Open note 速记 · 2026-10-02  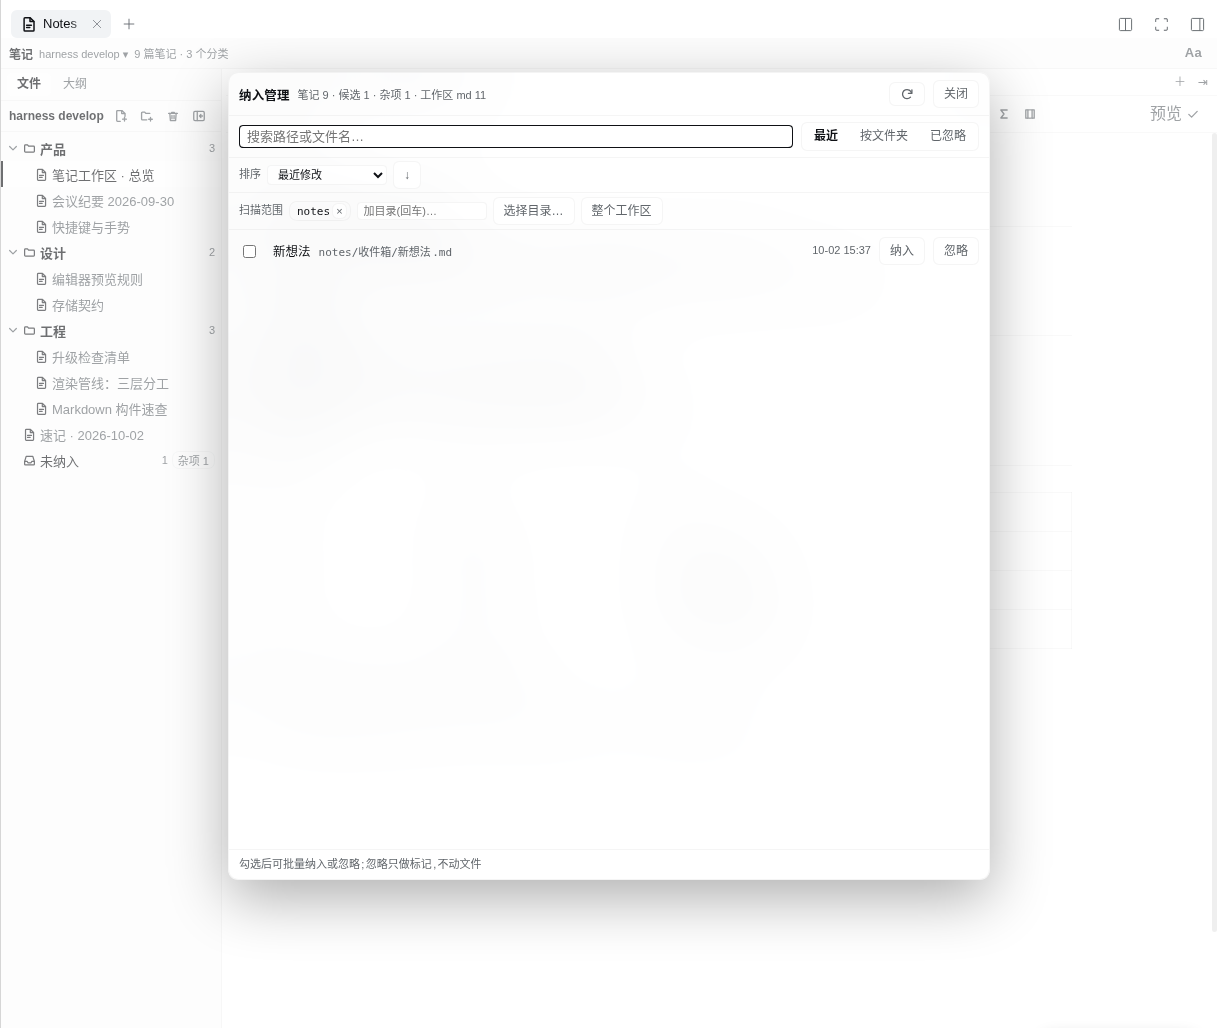[111, 435]
